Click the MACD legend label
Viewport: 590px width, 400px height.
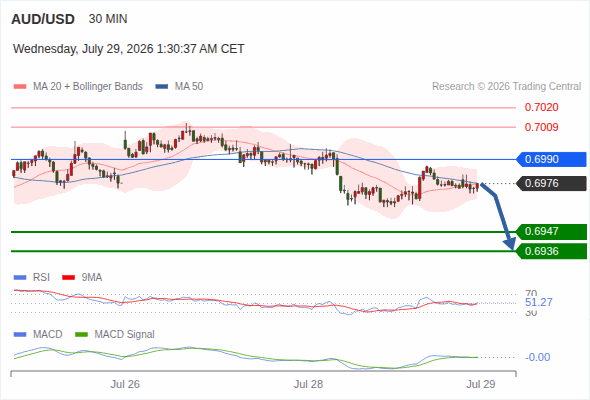click(x=47, y=334)
